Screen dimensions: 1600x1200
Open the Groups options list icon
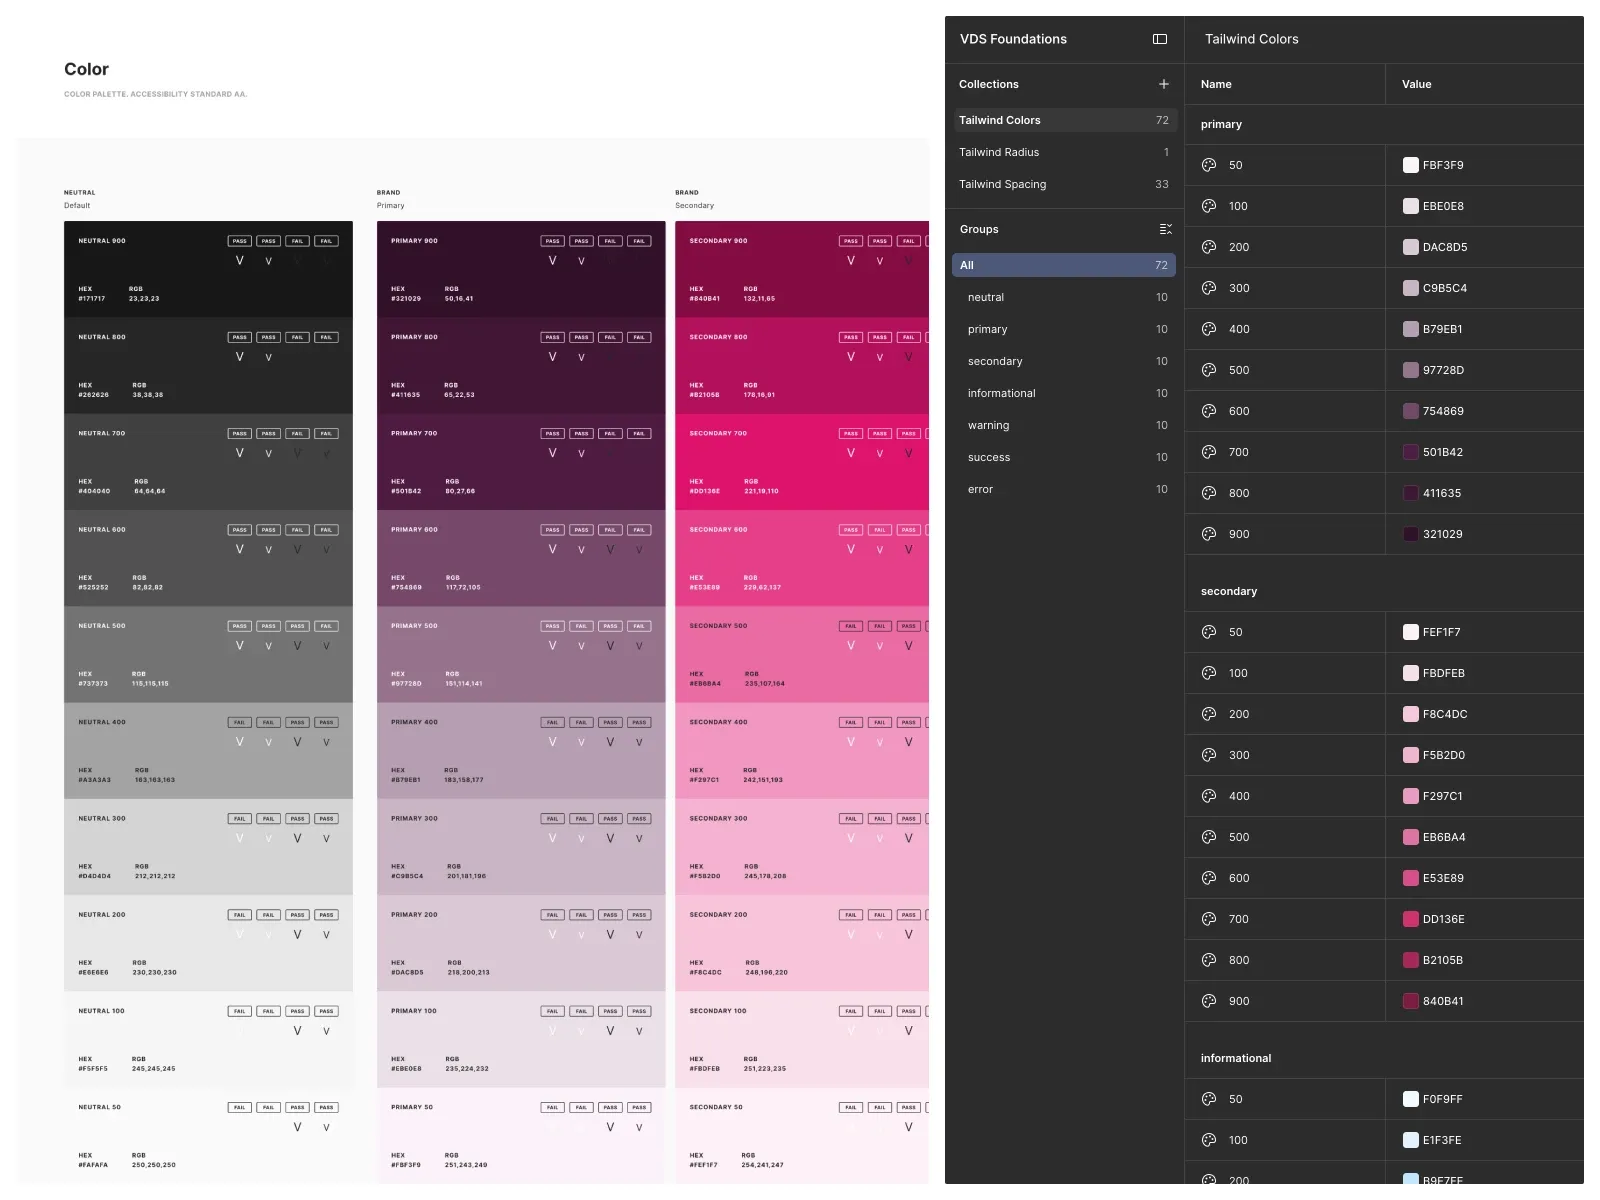pyautogui.click(x=1165, y=229)
